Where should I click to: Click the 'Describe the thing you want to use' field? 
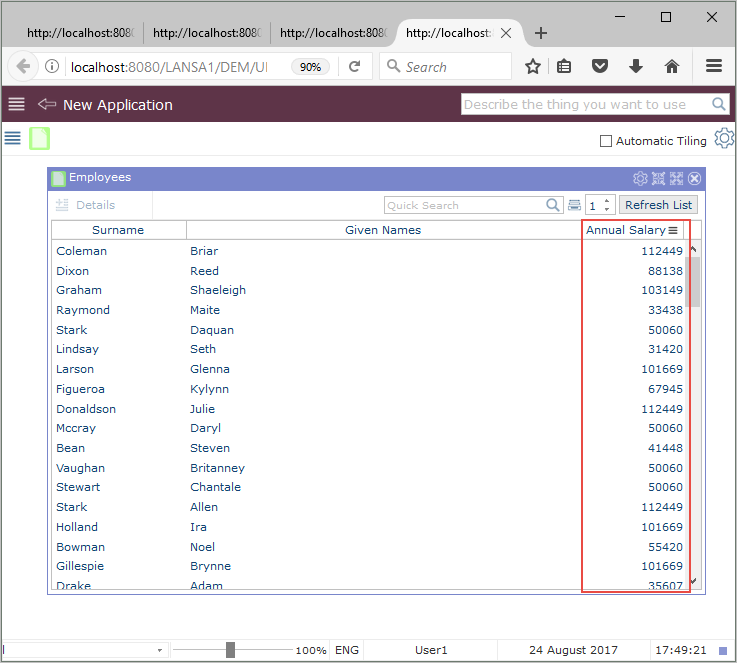click(x=585, y=104)
